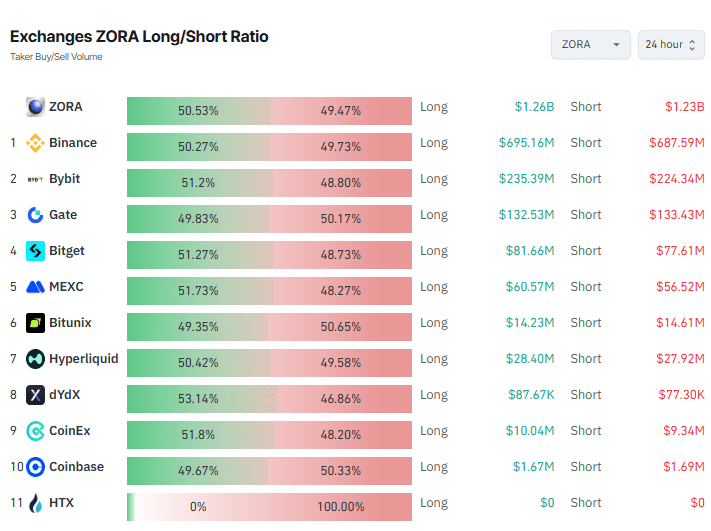Click the MEXC exchange logo

coord(35,287)
